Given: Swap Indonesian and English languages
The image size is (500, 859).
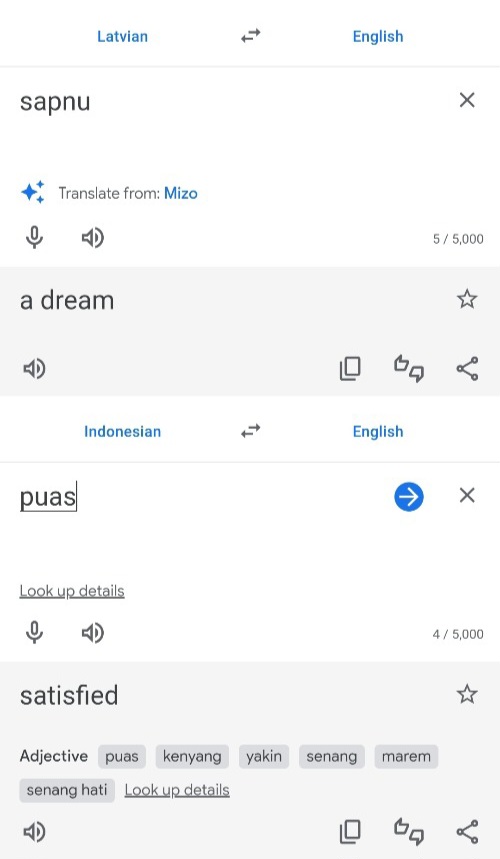Looking at the screenshot, I should [250, 431].
